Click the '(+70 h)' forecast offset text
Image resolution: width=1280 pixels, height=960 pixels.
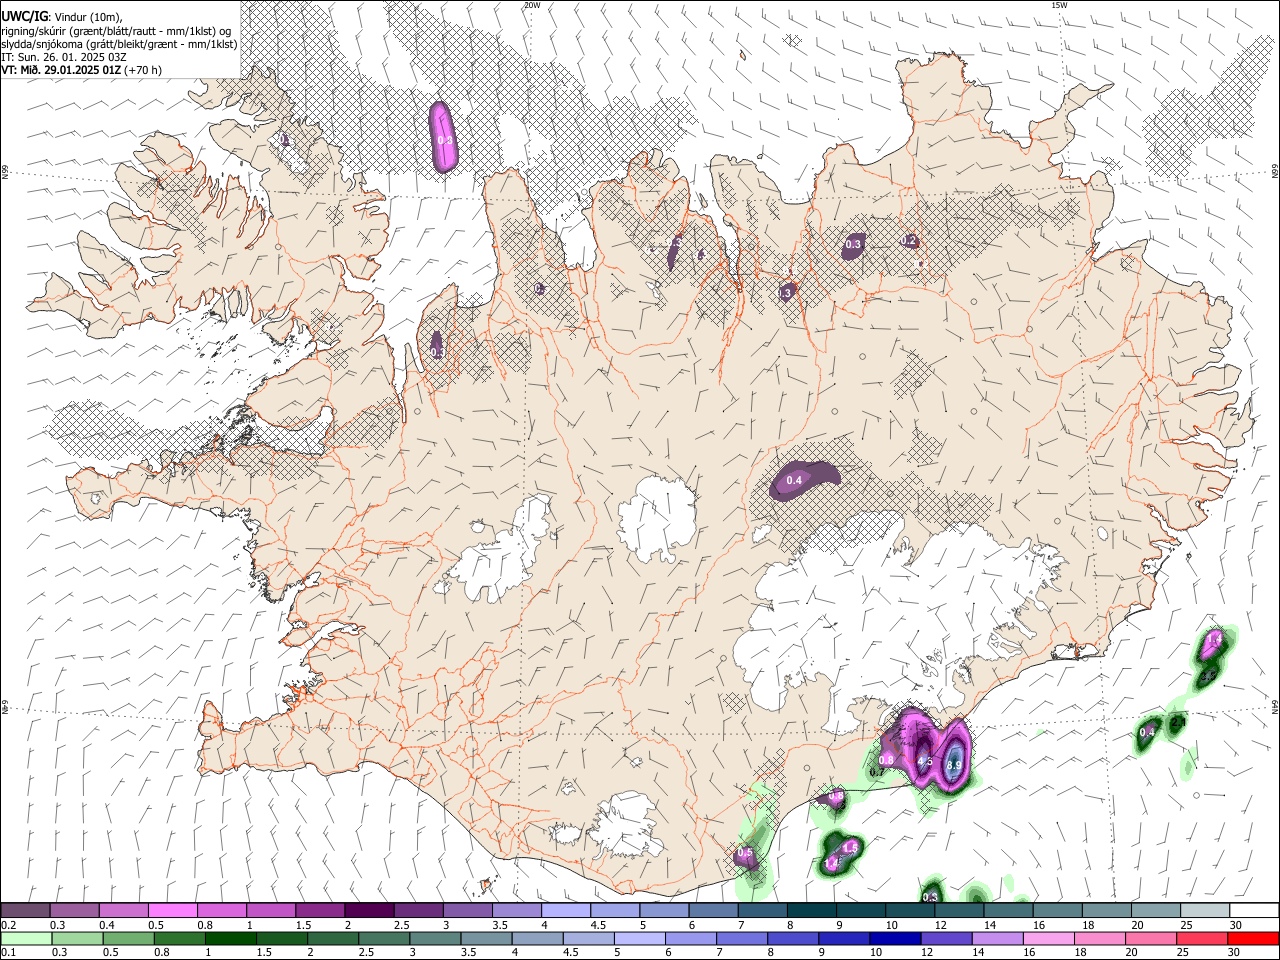pos(144,70)
